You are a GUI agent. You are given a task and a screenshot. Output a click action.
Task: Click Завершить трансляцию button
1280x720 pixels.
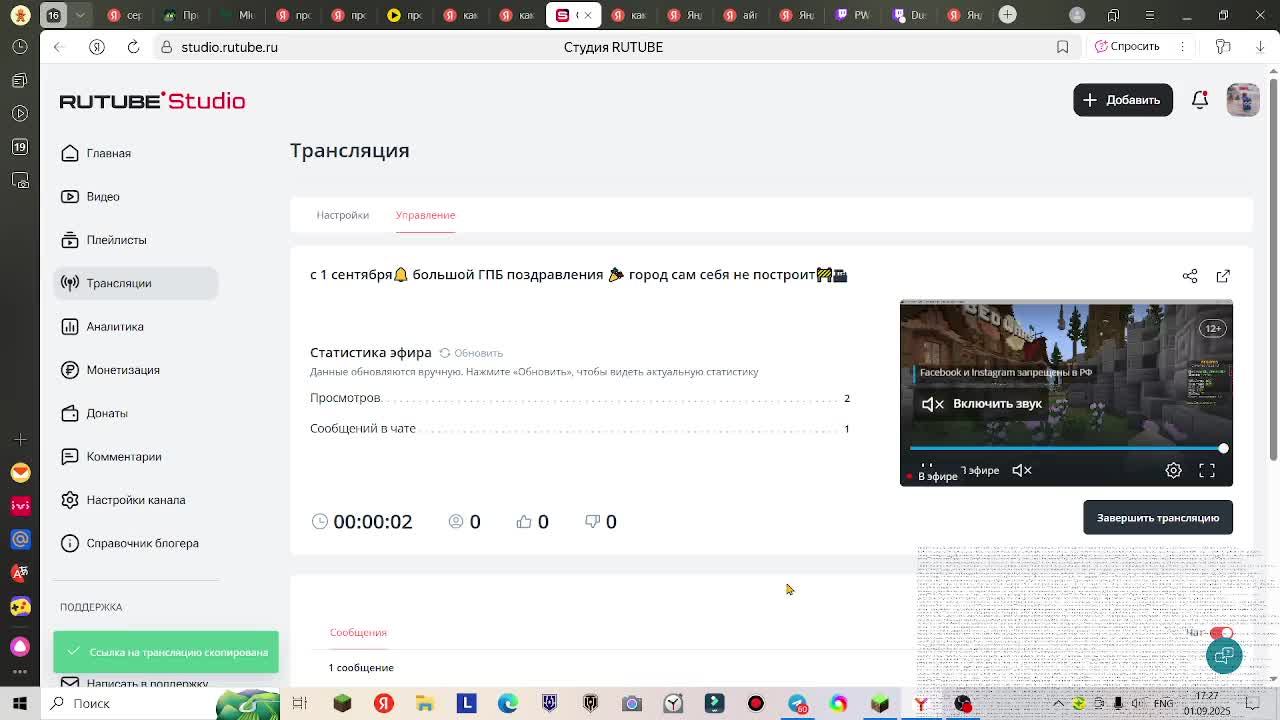coord(1158,518)
